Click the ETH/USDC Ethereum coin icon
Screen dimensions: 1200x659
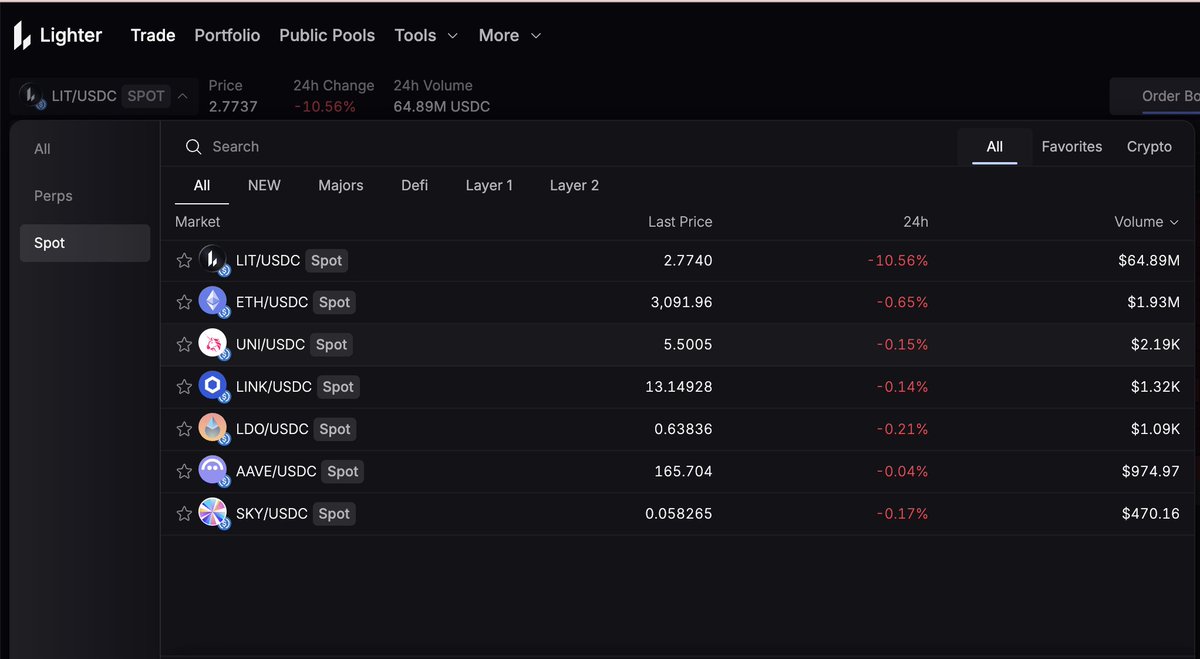click(213, 302)
